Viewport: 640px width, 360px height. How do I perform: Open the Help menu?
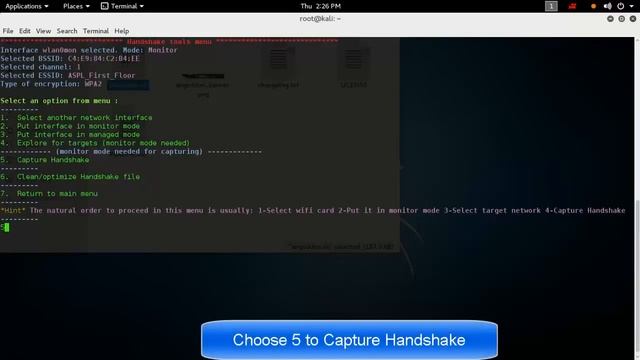coord(122,31)
